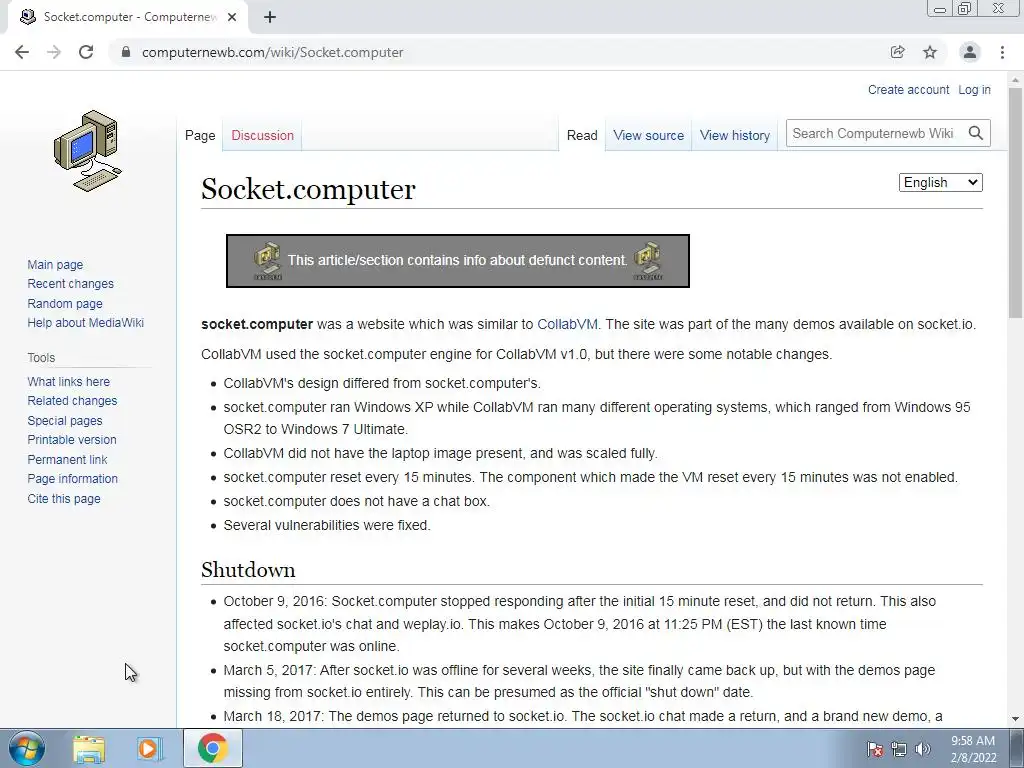The height and width of the screenshot is (768, 1024).
Task: Open Random page link
Action: [x=65, y=304]
